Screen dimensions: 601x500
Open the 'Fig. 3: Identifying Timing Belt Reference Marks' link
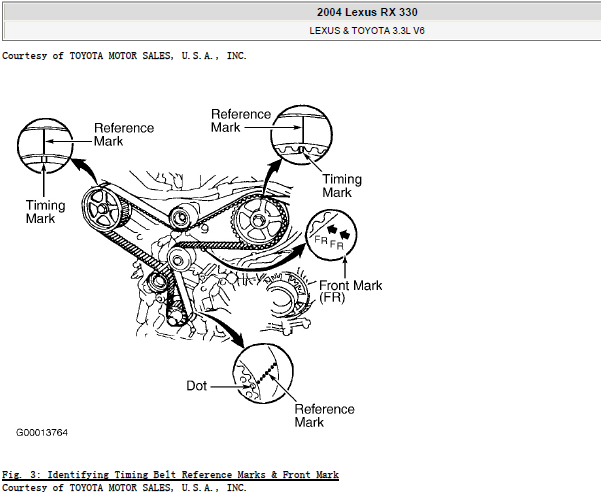[x=170, y=475]
